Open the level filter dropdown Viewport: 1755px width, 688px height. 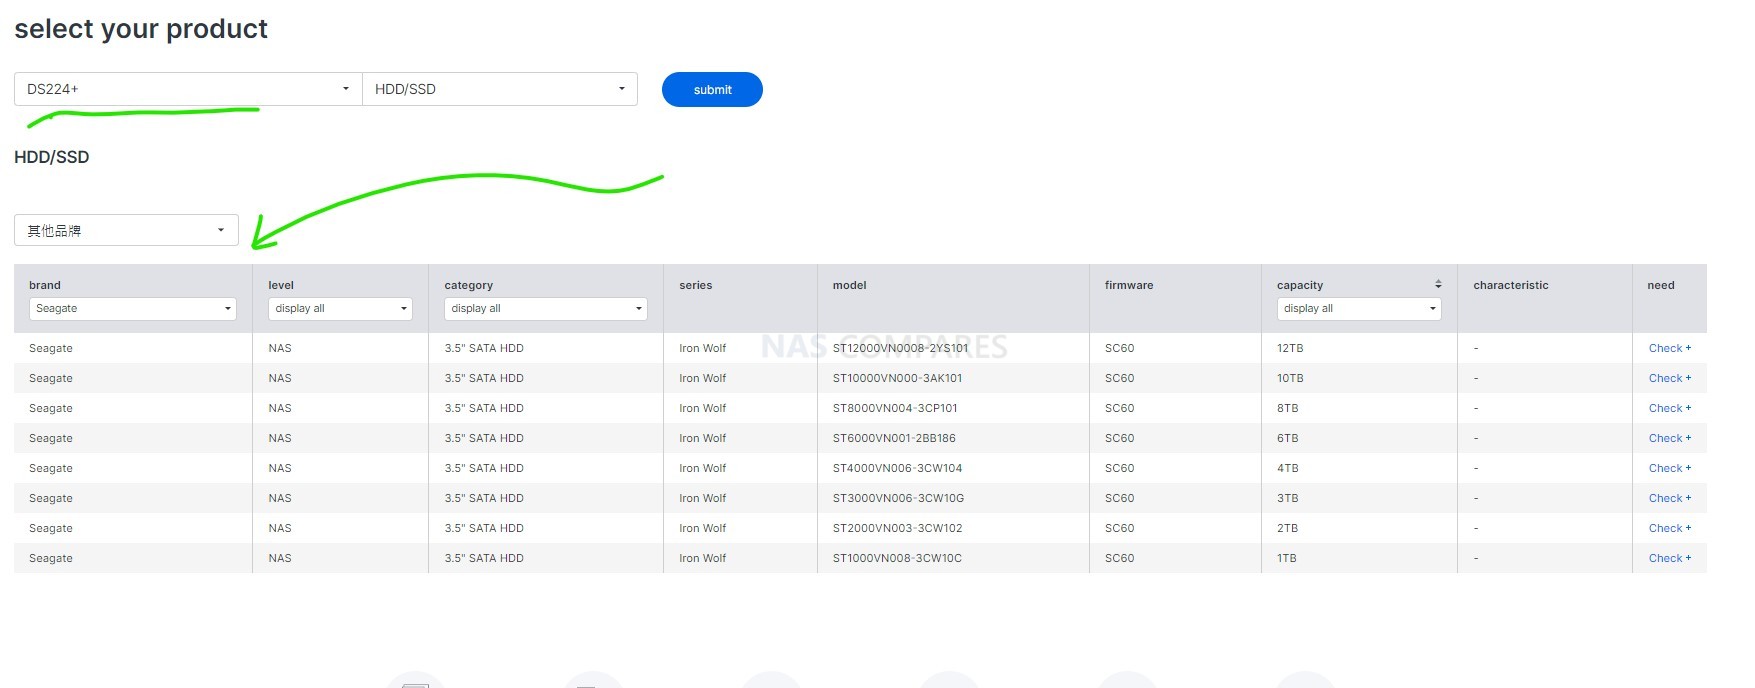point(340,309)
